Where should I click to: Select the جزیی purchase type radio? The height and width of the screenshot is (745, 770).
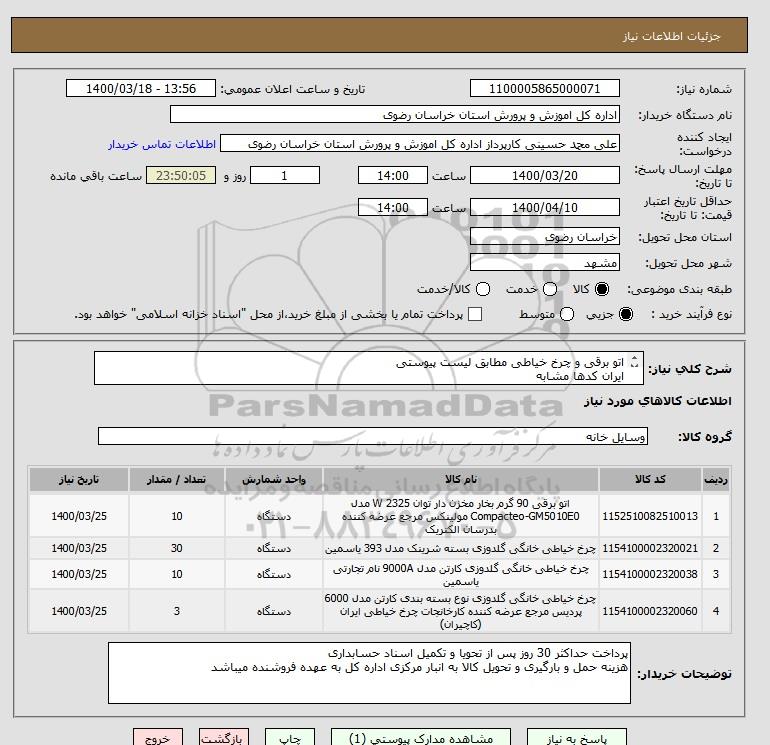(626, 314)
